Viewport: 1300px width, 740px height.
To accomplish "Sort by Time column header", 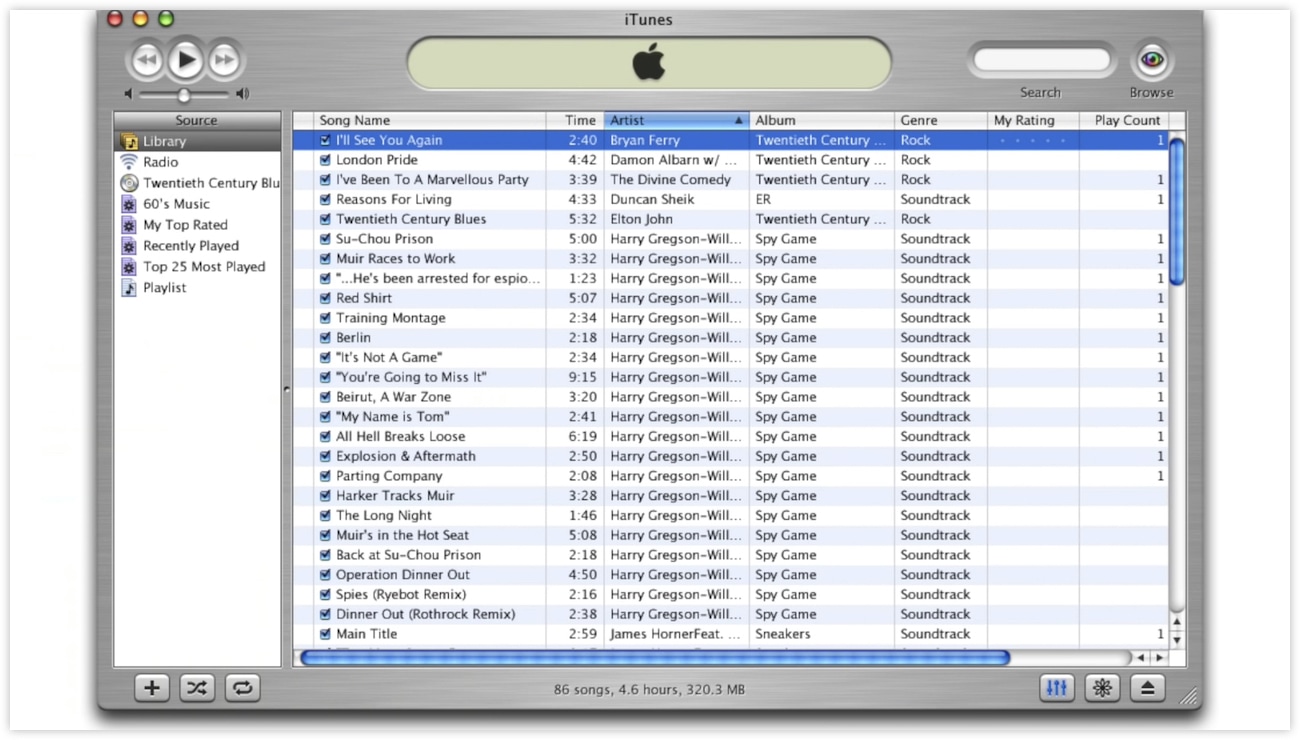I will (x=575, y=120).
